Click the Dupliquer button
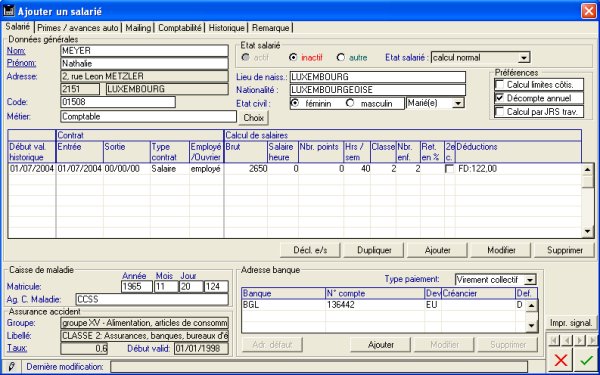Screen dimensions: 600x375 (x=374, y=250)
